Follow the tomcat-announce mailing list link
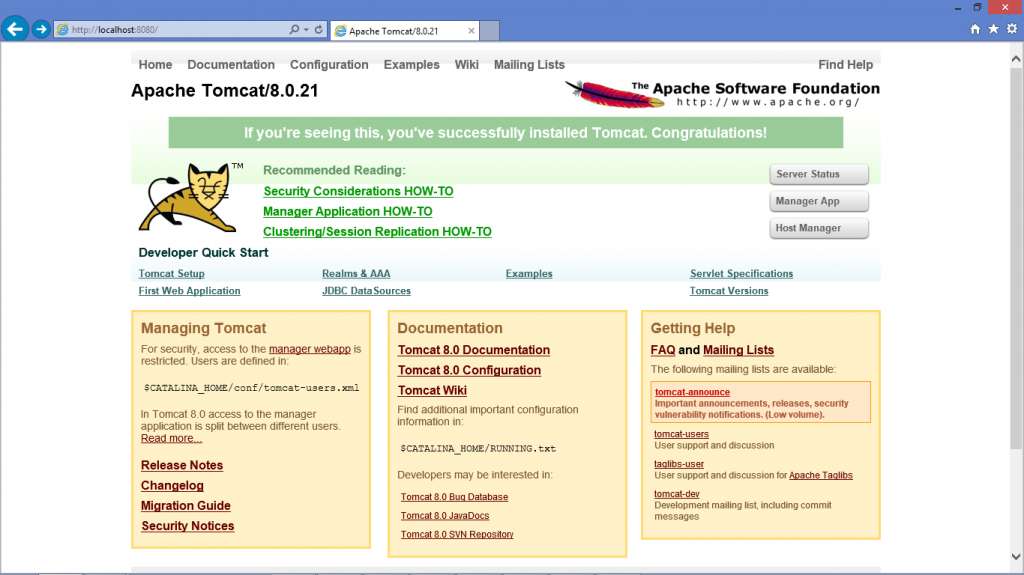 (x=692, y=392)
